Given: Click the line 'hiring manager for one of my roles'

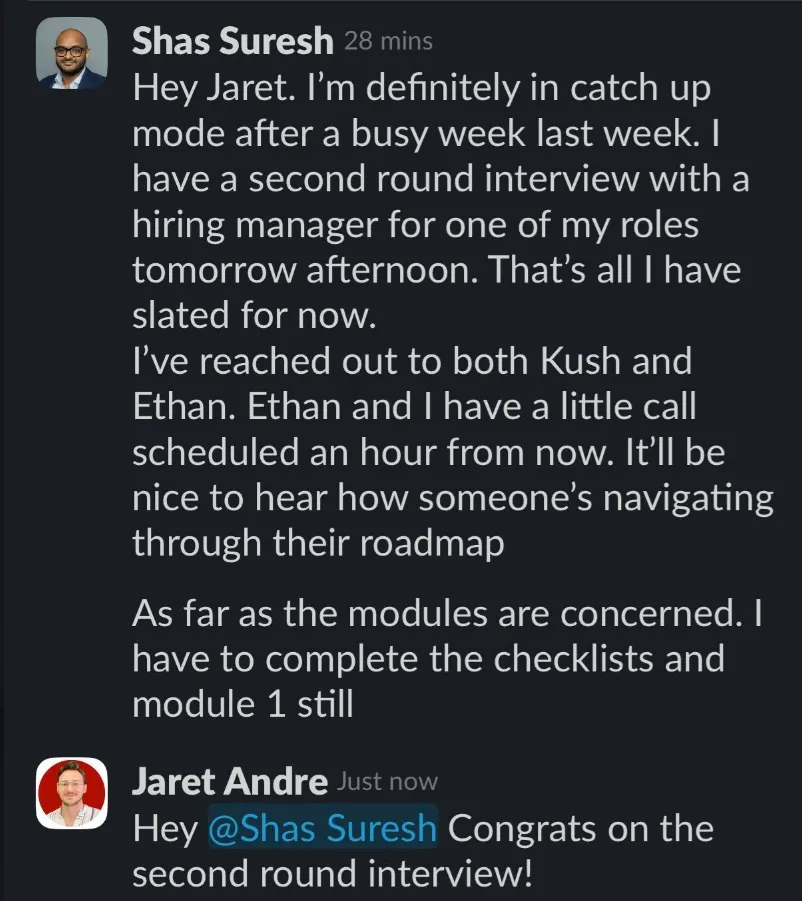Looking at the screenshot, I should (x=415, y=225).
